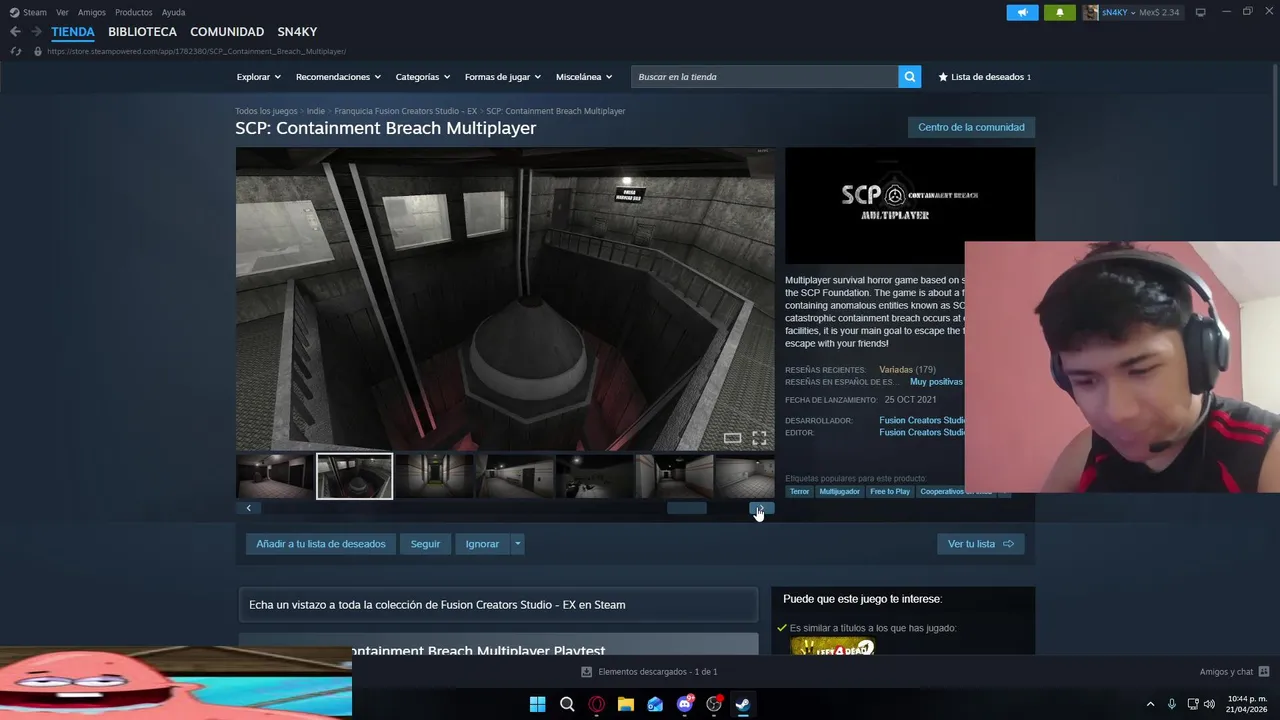Open the Ayuda menu
1280x720 pixels.
point(173,12)
